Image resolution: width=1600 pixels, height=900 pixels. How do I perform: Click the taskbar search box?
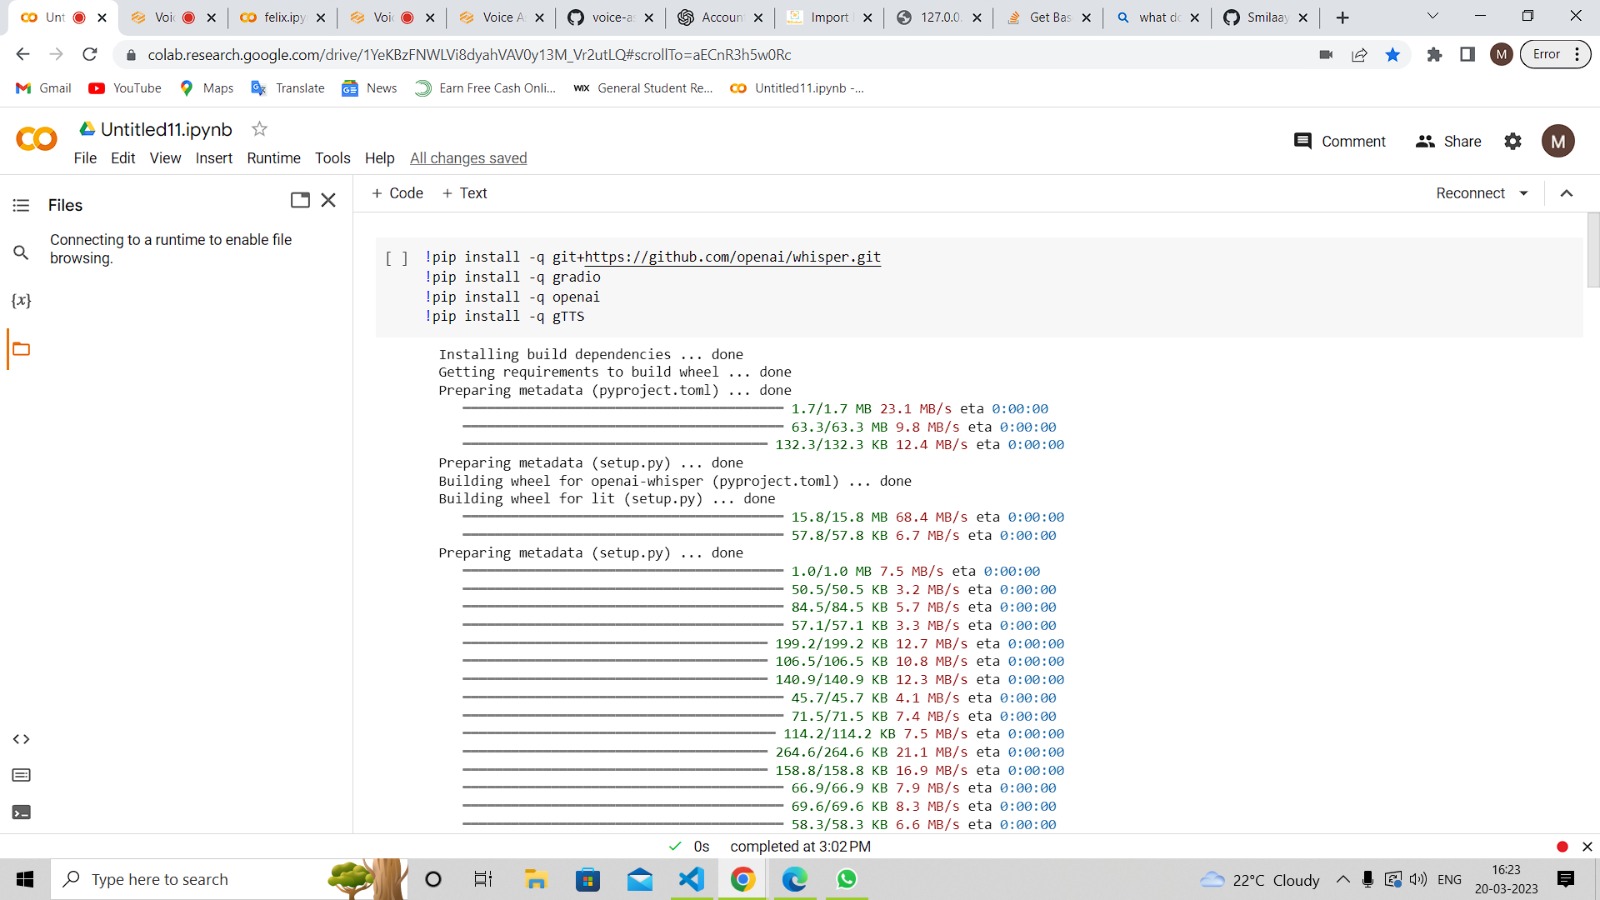tap(229, 879)
